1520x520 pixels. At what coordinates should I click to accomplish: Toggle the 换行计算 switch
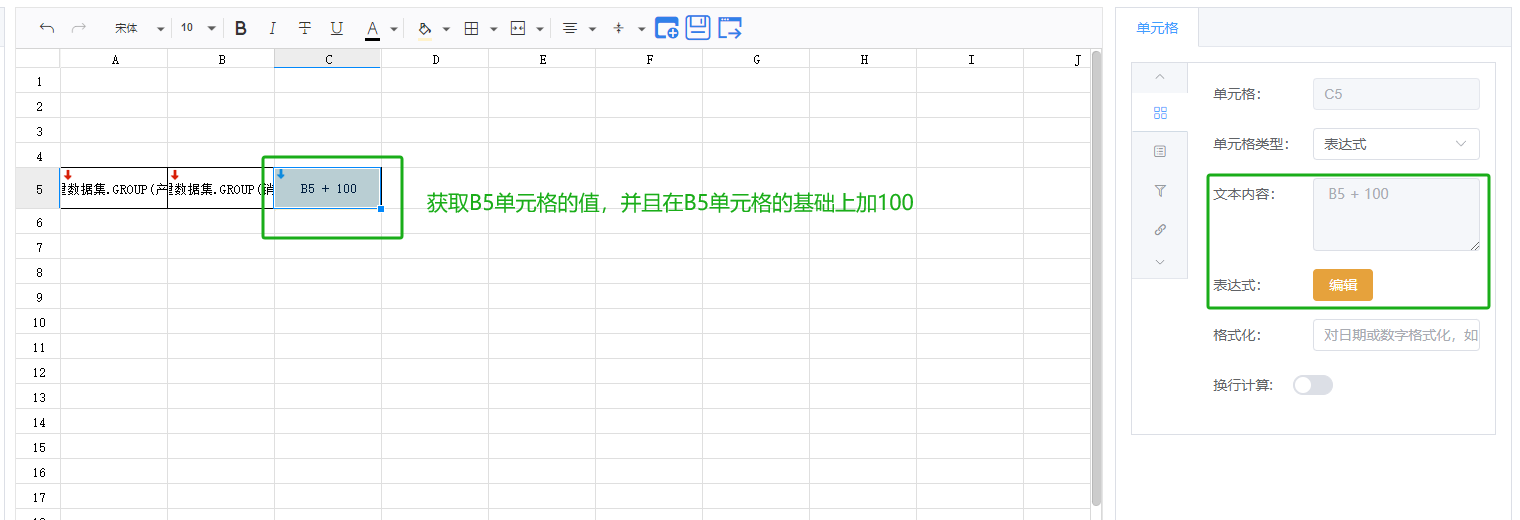(1313, 385)
